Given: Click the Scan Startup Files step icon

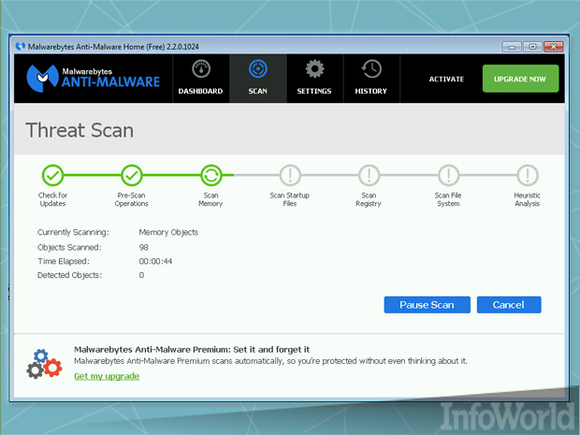Looking at the screenshot, I should 290,175.
